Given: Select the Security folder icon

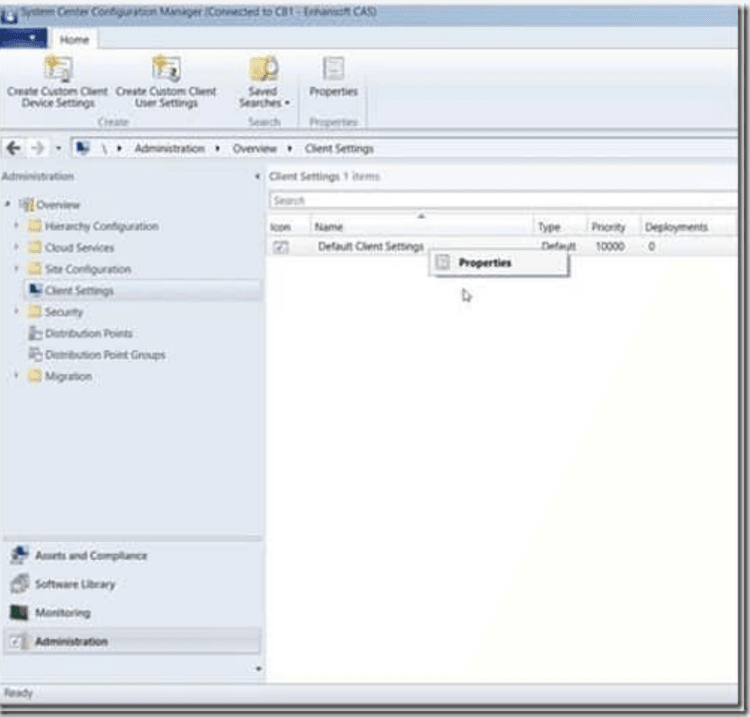Looking at the screenshot, I should point(34,312).
